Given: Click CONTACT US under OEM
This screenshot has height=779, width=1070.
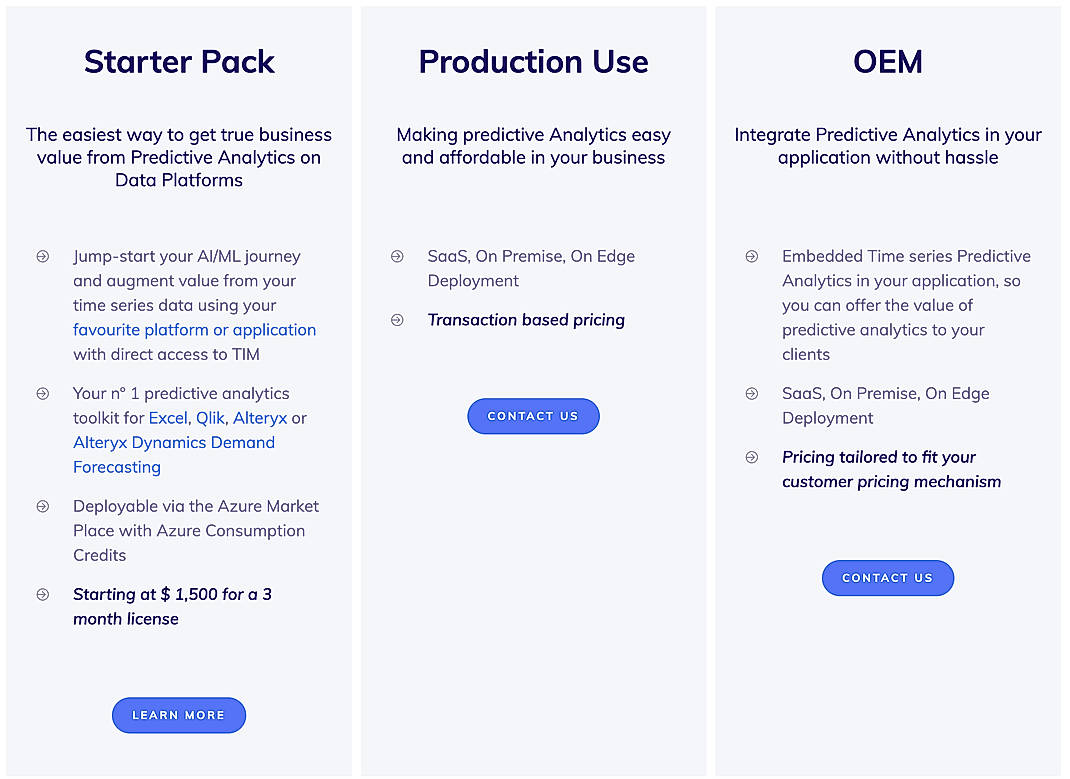Looking at the screenshot, I should (887, 578).
